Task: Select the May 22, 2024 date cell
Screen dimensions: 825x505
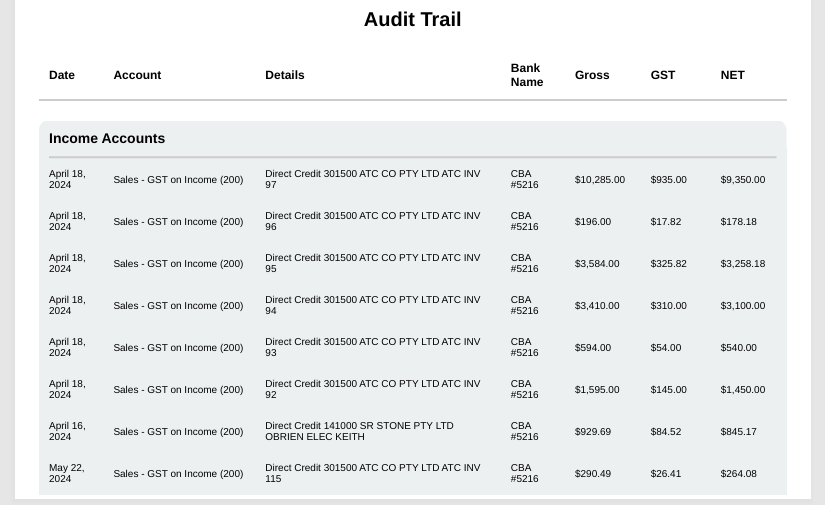Action: coord(67,473)
